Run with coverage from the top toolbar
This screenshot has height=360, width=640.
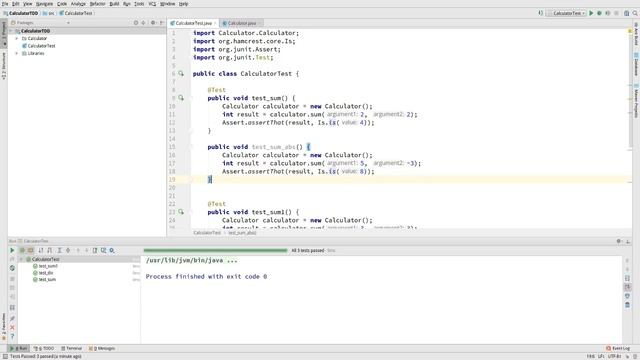(x=607, y=13)
